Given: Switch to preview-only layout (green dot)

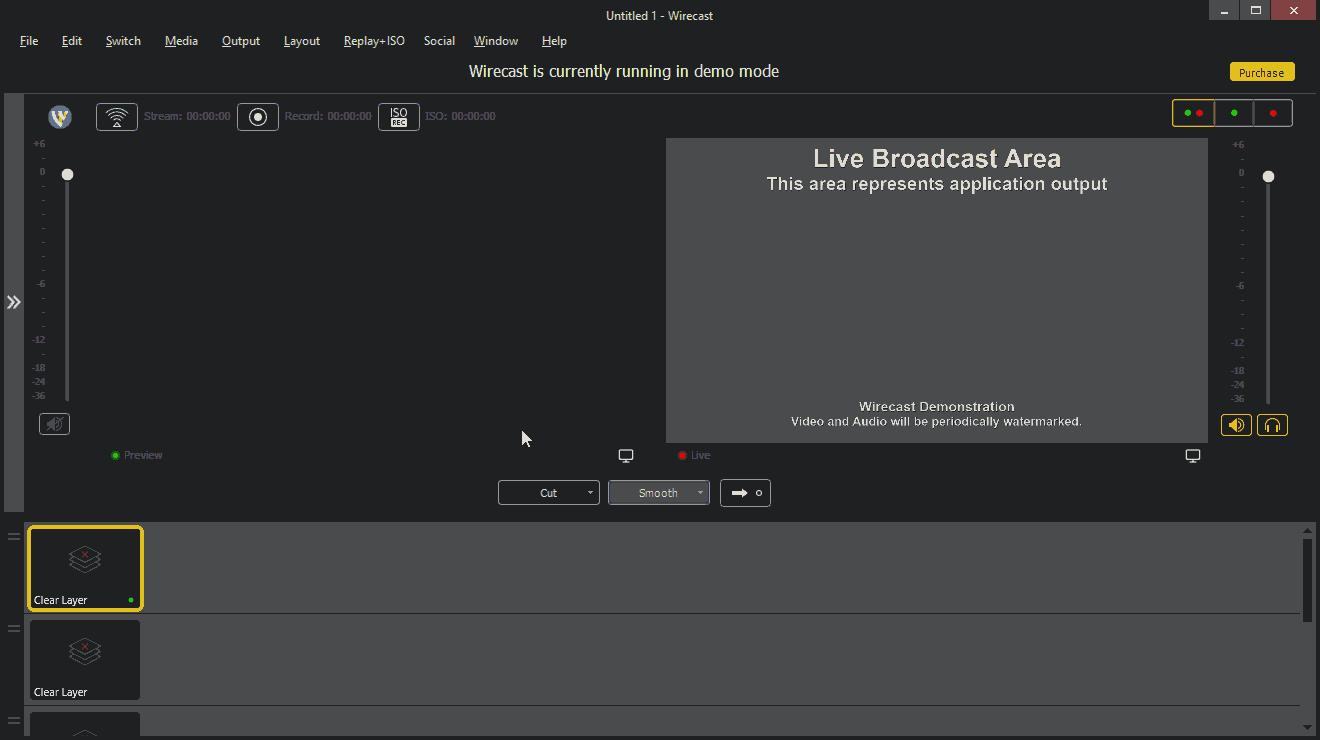Looking at the screenshot, I should [1234, 113].
